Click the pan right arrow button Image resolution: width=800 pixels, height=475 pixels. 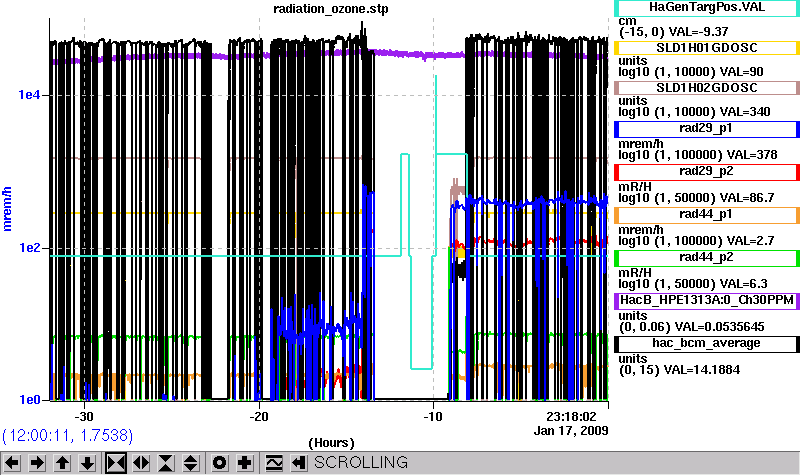coord(37,463)
